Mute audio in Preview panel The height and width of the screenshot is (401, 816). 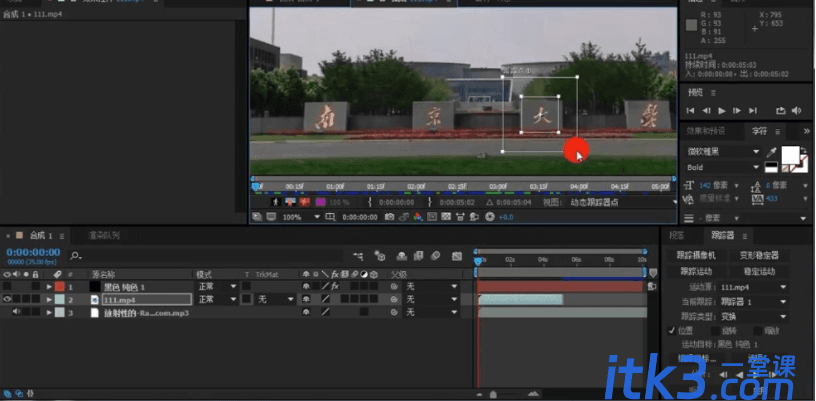[796, 111]
